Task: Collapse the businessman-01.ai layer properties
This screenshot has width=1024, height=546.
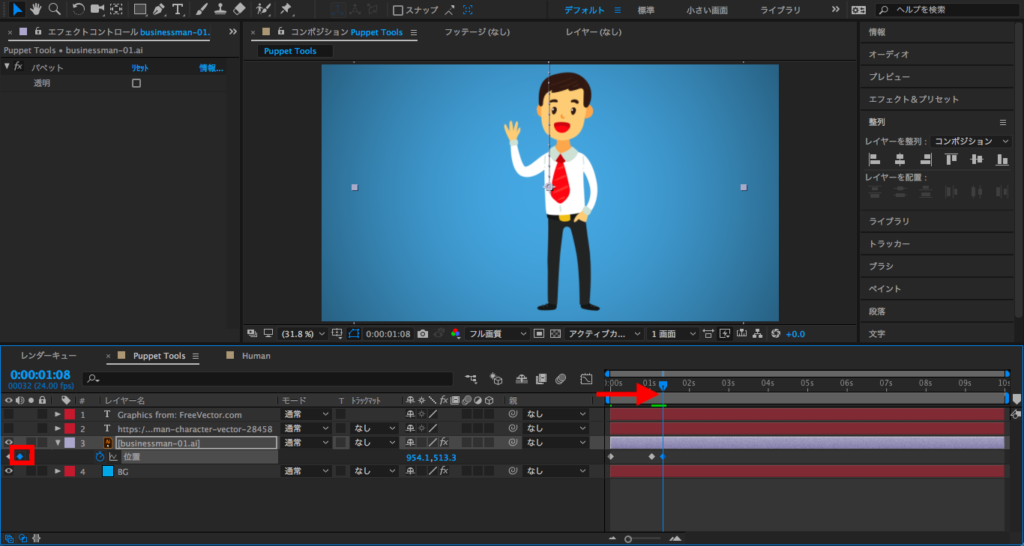Action: [x=57, y=442]
